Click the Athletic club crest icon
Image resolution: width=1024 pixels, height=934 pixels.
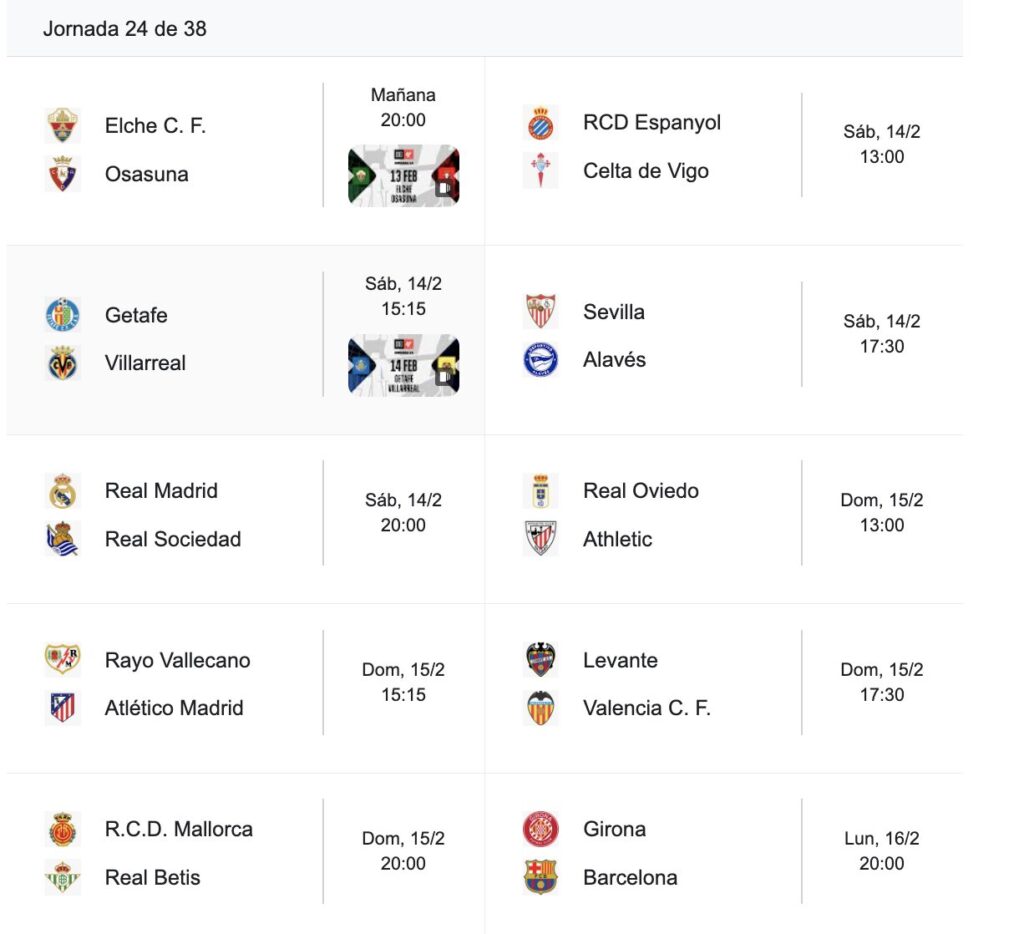pos(541,539)
